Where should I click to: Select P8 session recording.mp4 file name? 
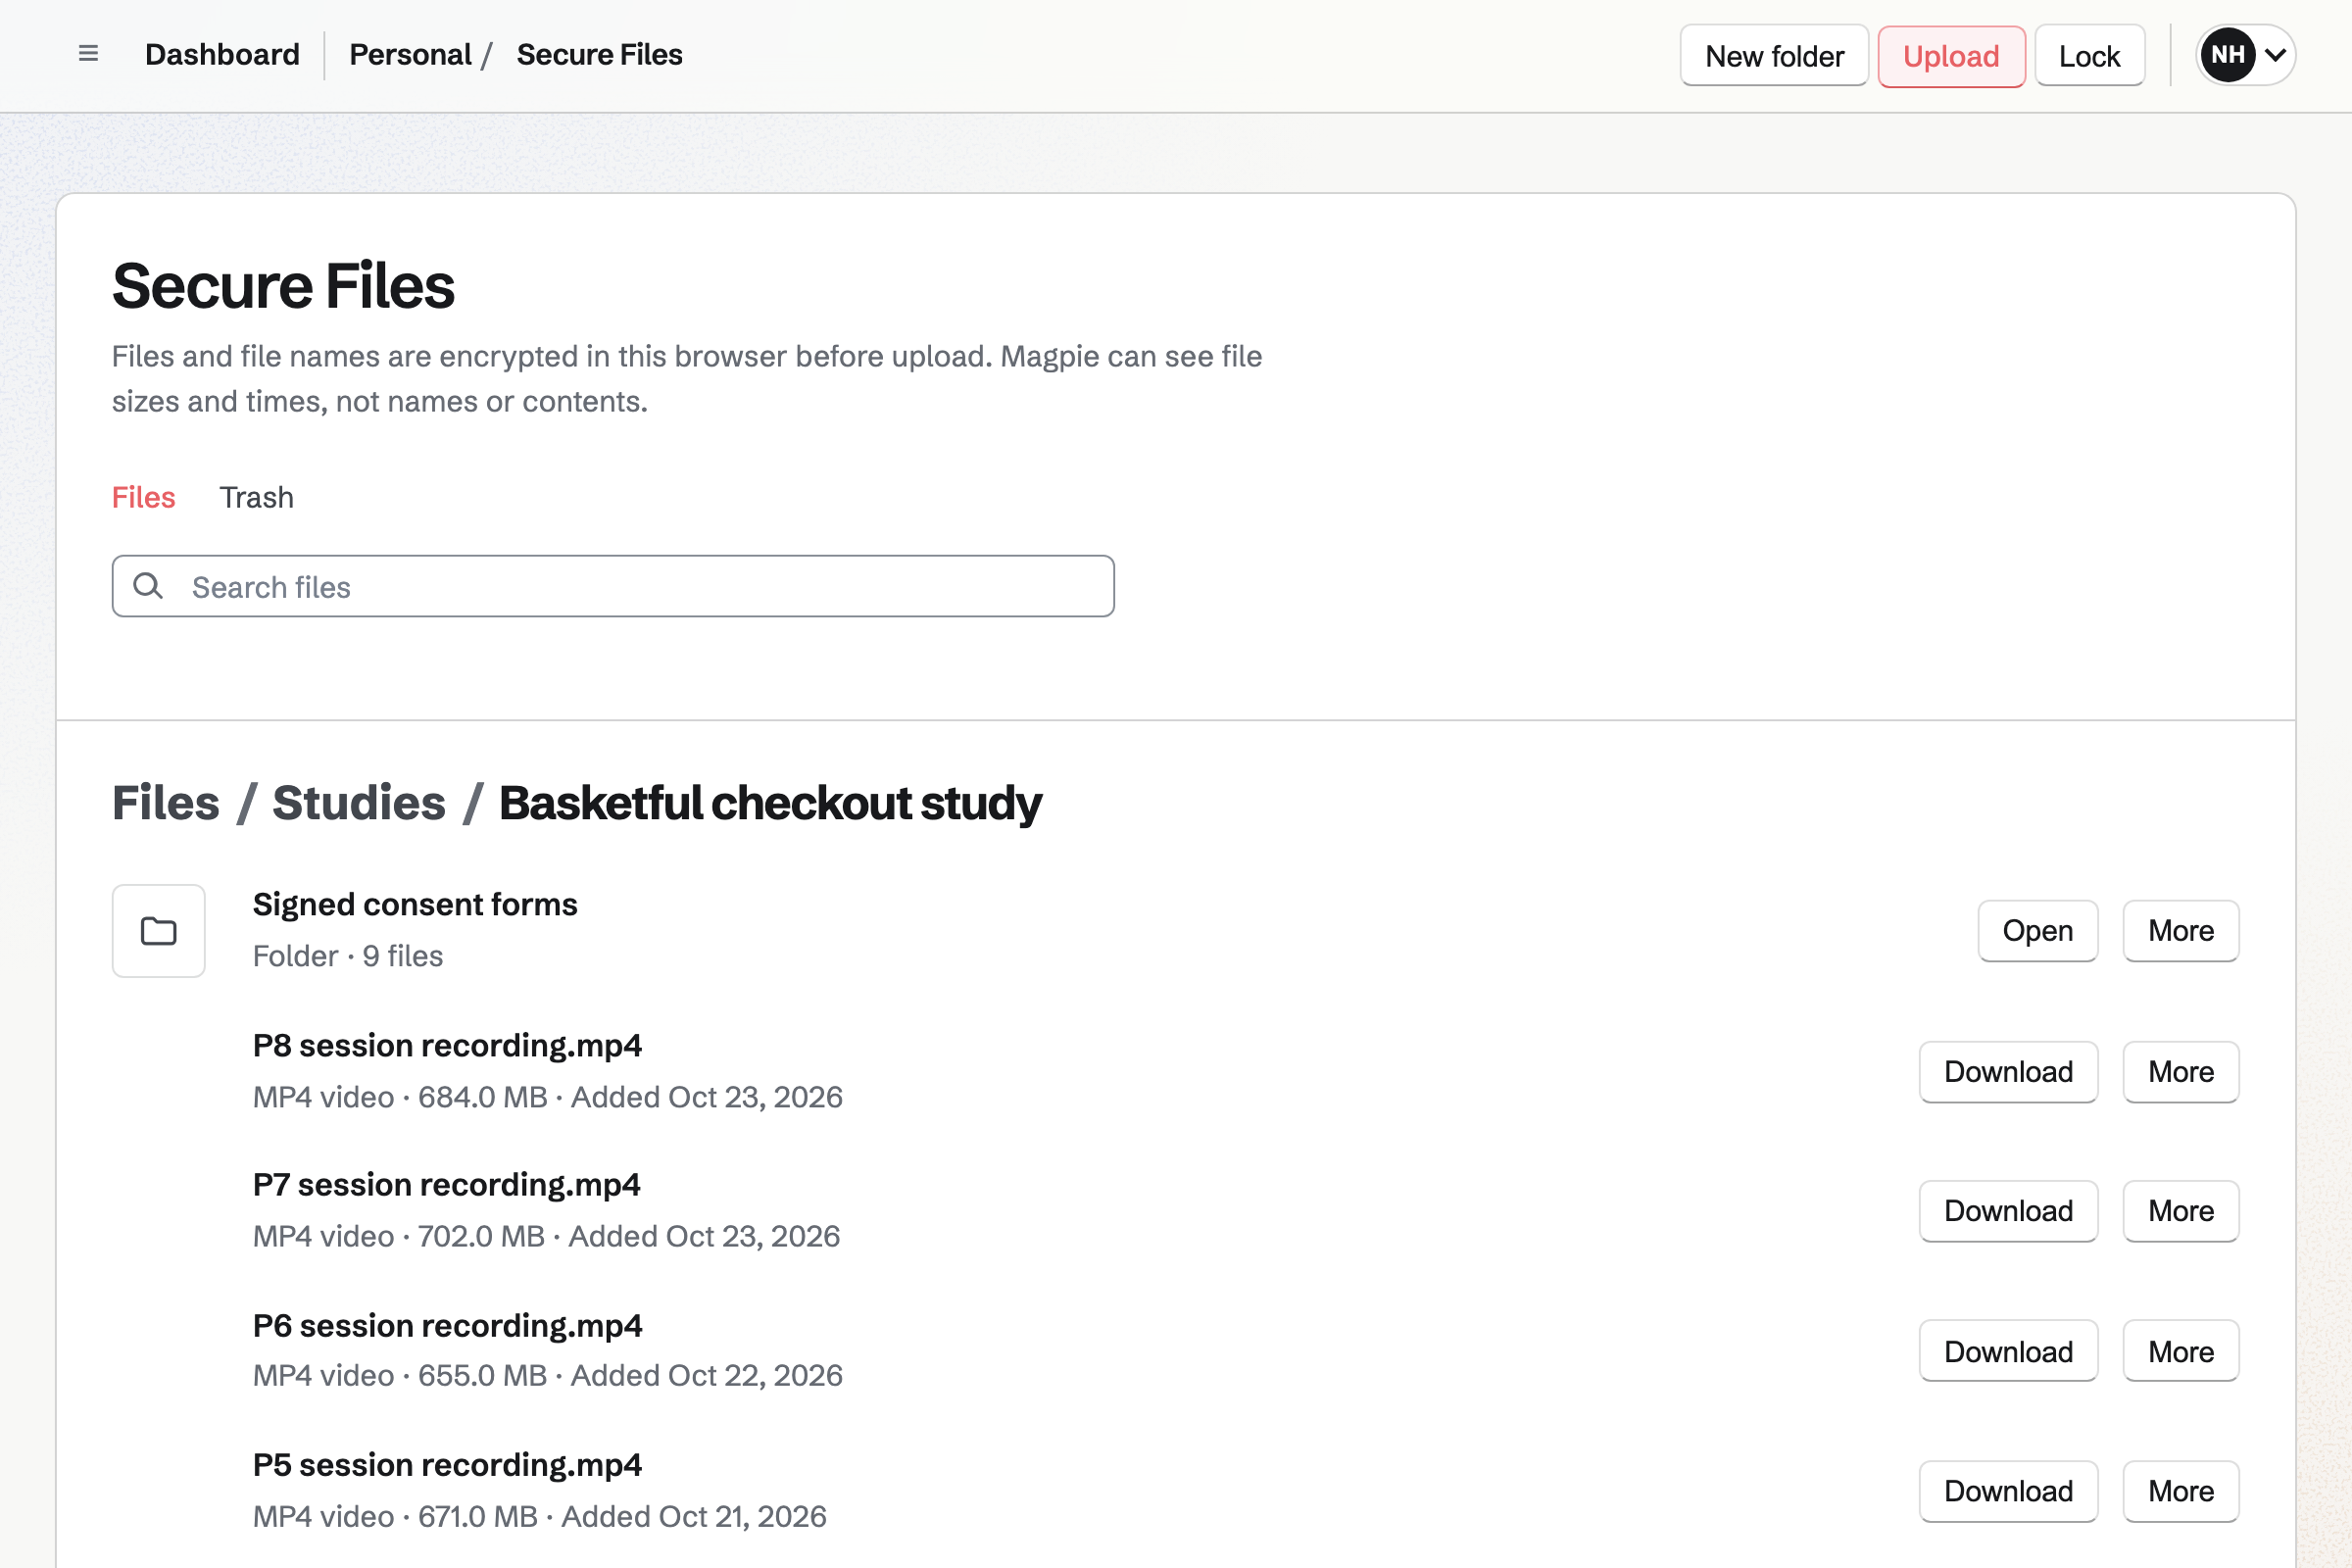click(447, 1046)
